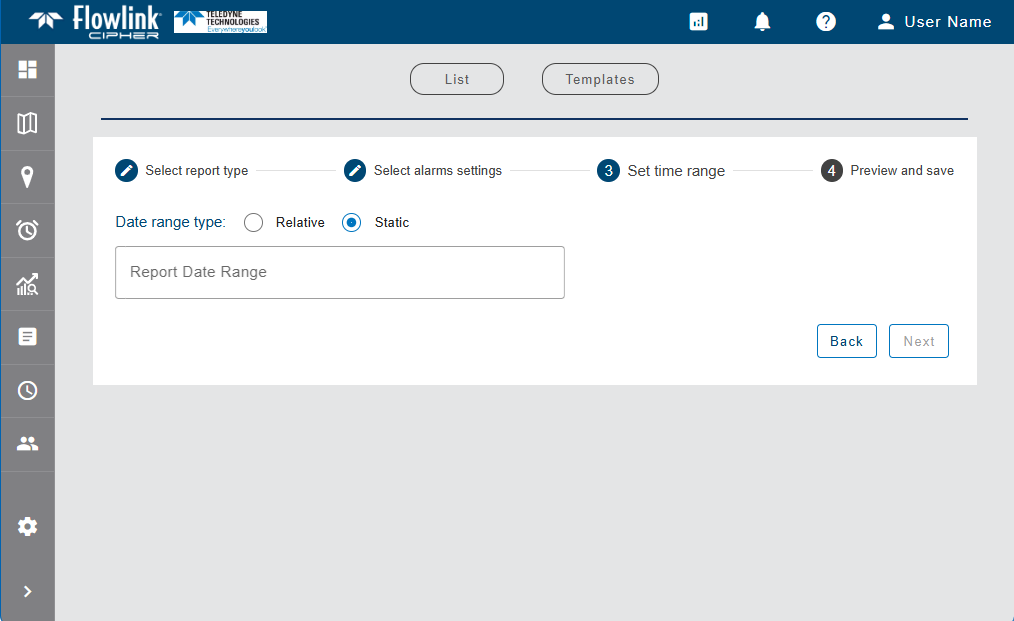Open the help question mark icon
The image size is (1014, 621).
[x=826, y=22]
